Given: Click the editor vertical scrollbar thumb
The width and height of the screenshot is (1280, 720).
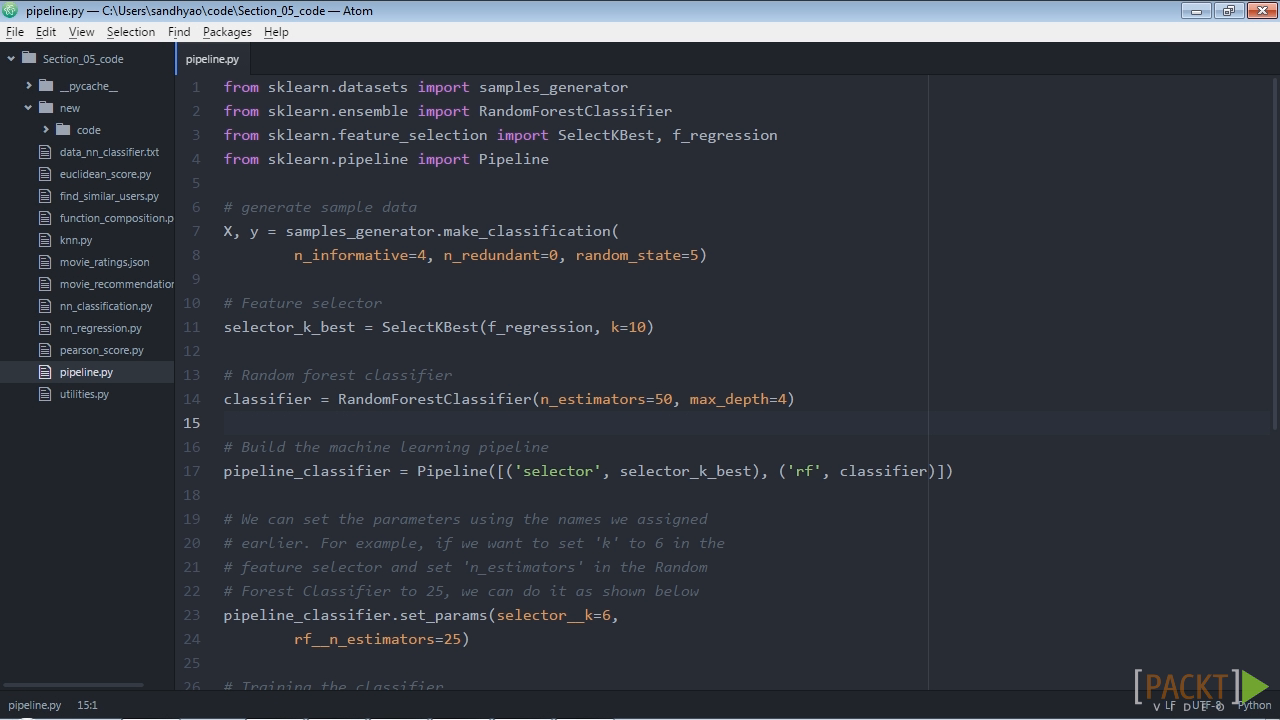Looking at the screenshot, I should (x=1275, y=255).
